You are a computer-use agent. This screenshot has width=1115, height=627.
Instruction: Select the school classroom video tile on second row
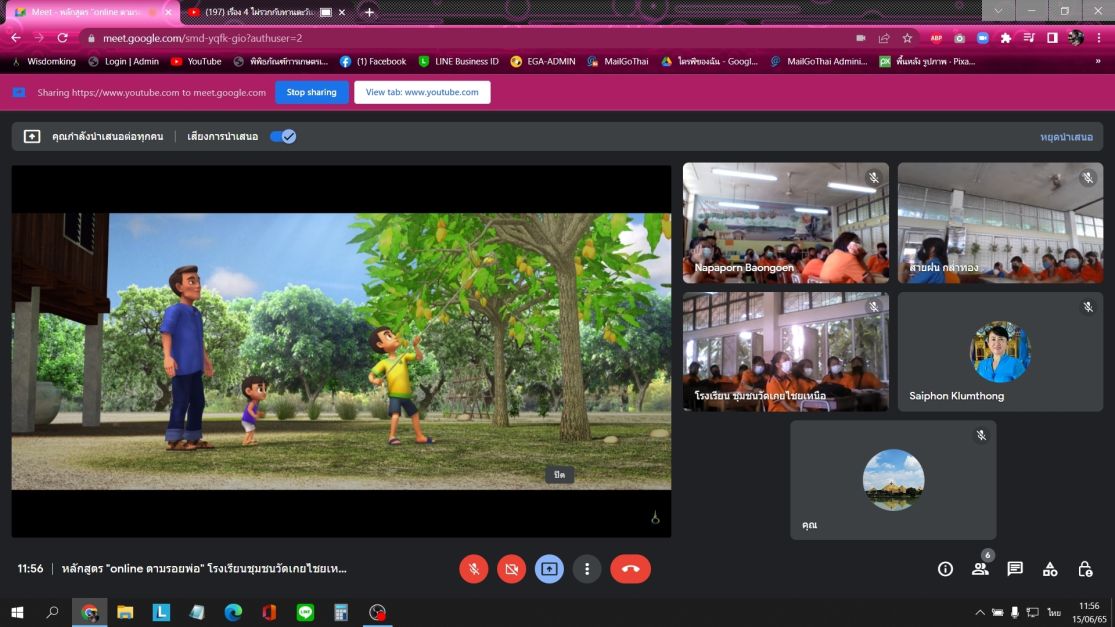coord(786,352)
